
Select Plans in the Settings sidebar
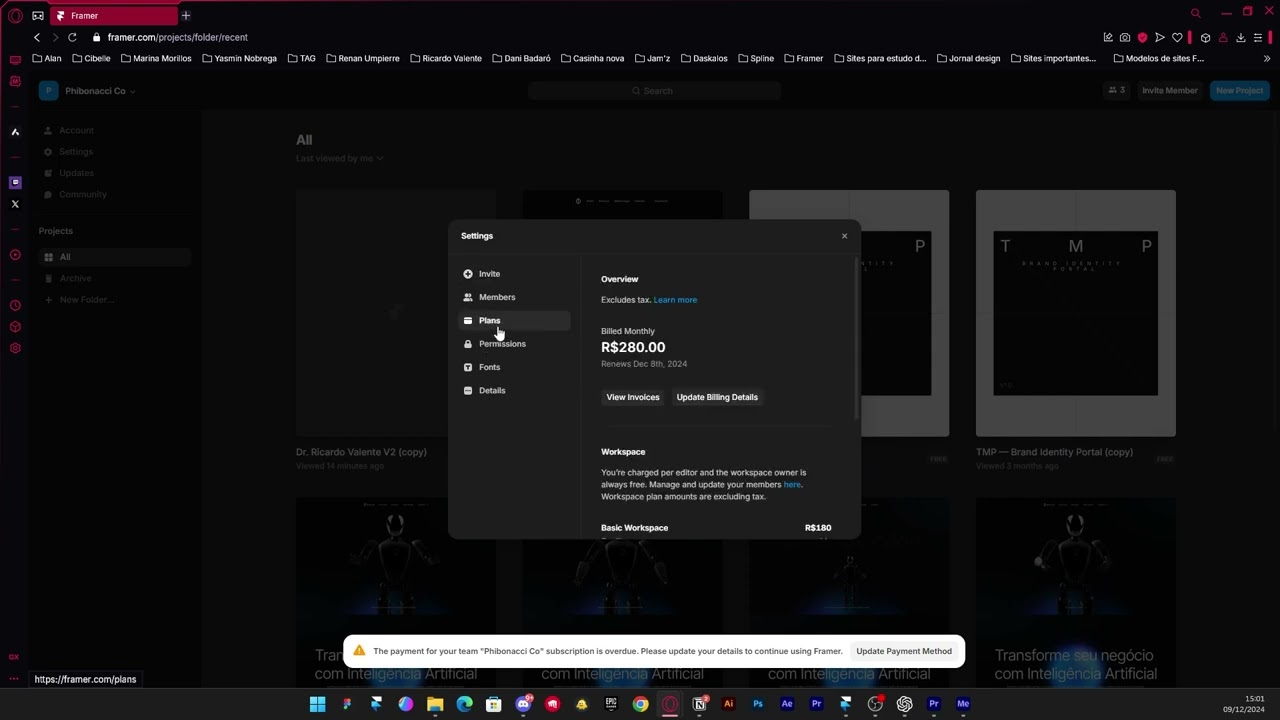click(x=514, y=320)
